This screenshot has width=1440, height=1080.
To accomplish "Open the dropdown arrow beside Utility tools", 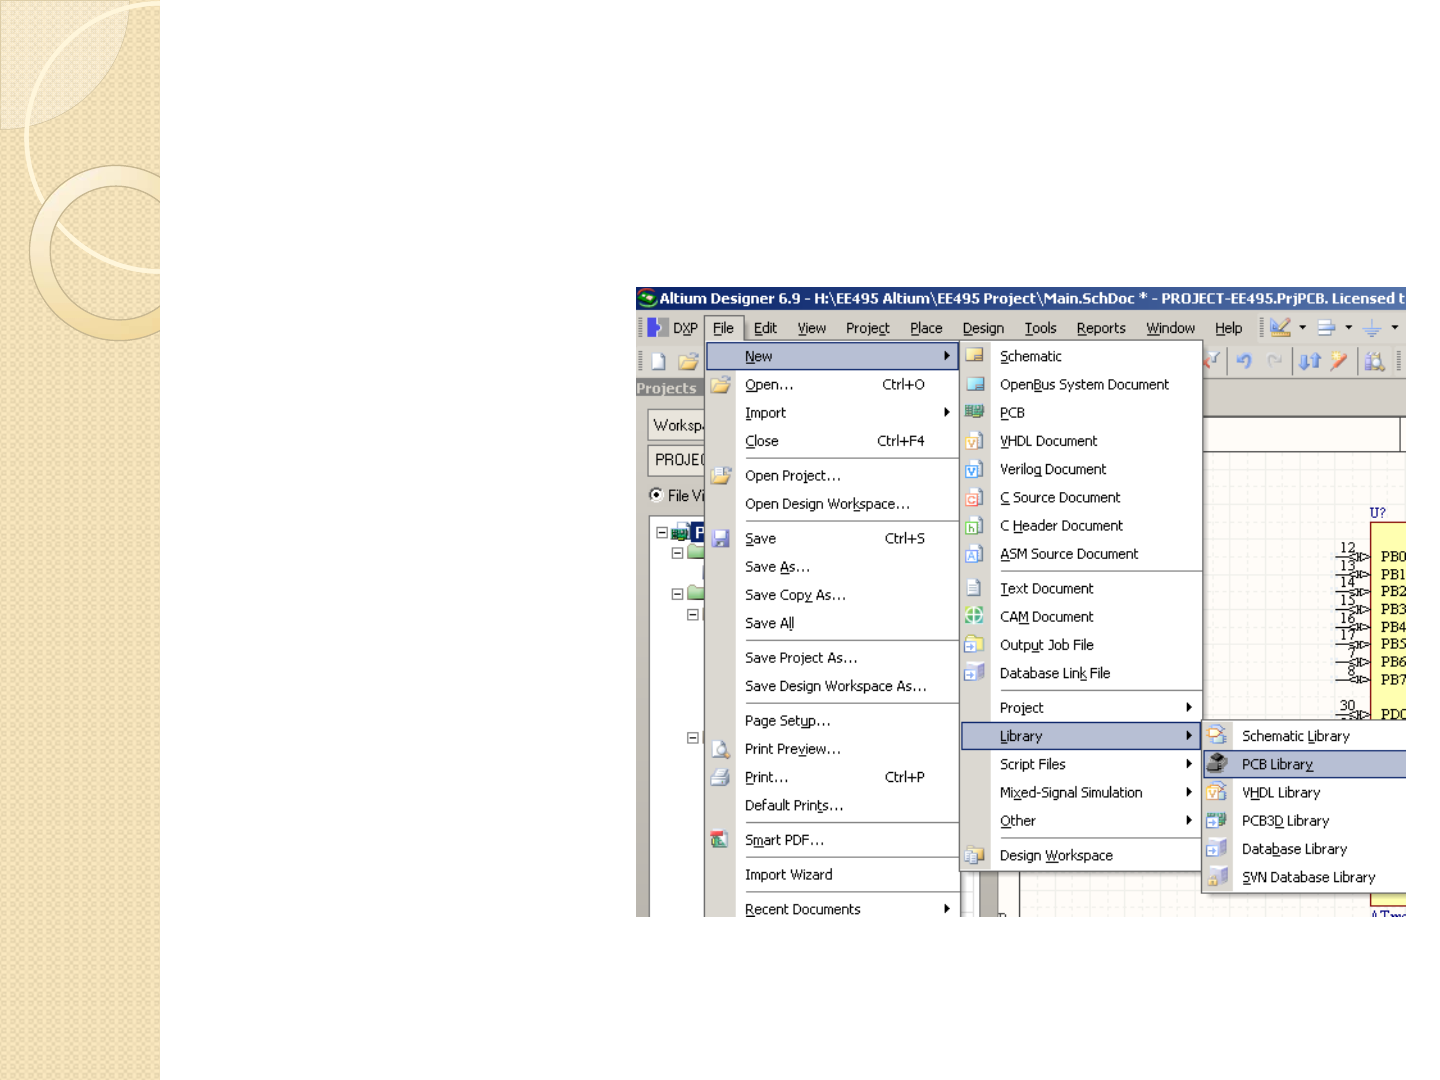I will coord(1302,327).
